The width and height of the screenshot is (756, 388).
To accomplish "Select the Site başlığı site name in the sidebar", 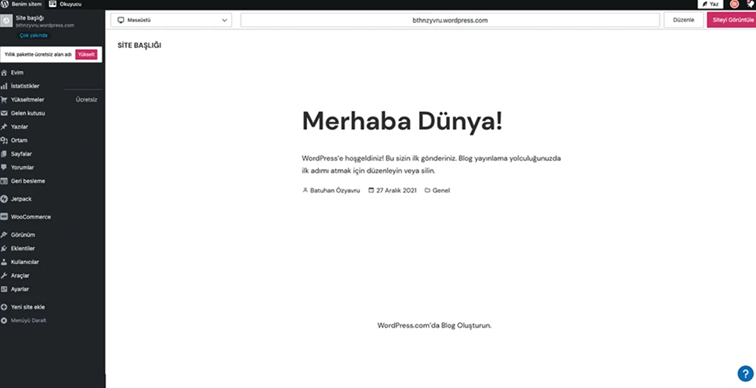I will tap(29, 18).
